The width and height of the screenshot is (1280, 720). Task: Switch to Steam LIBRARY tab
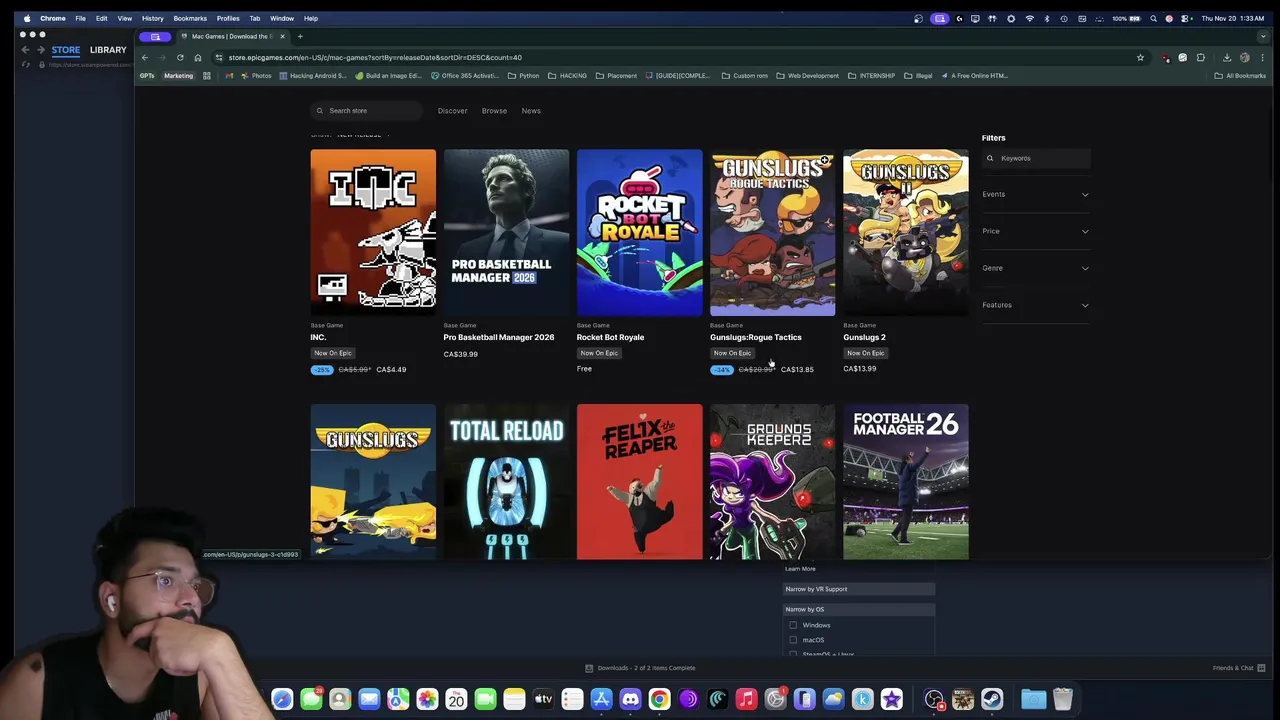[x=108, y=50]
